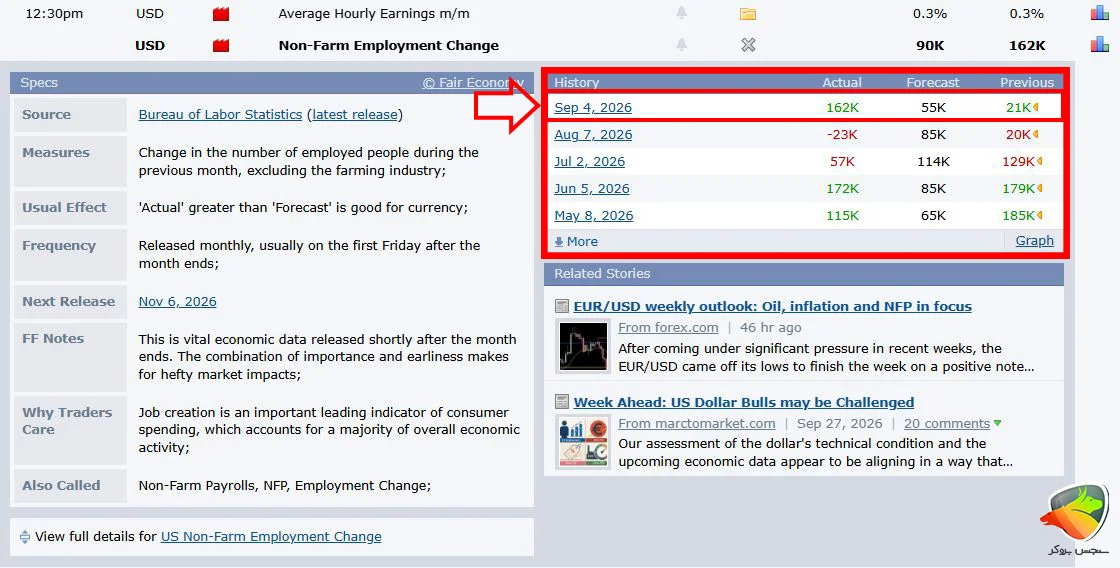Click the 114K forecast value for Jul 2
The image size is (1120, 568).
tap(933, 161)
